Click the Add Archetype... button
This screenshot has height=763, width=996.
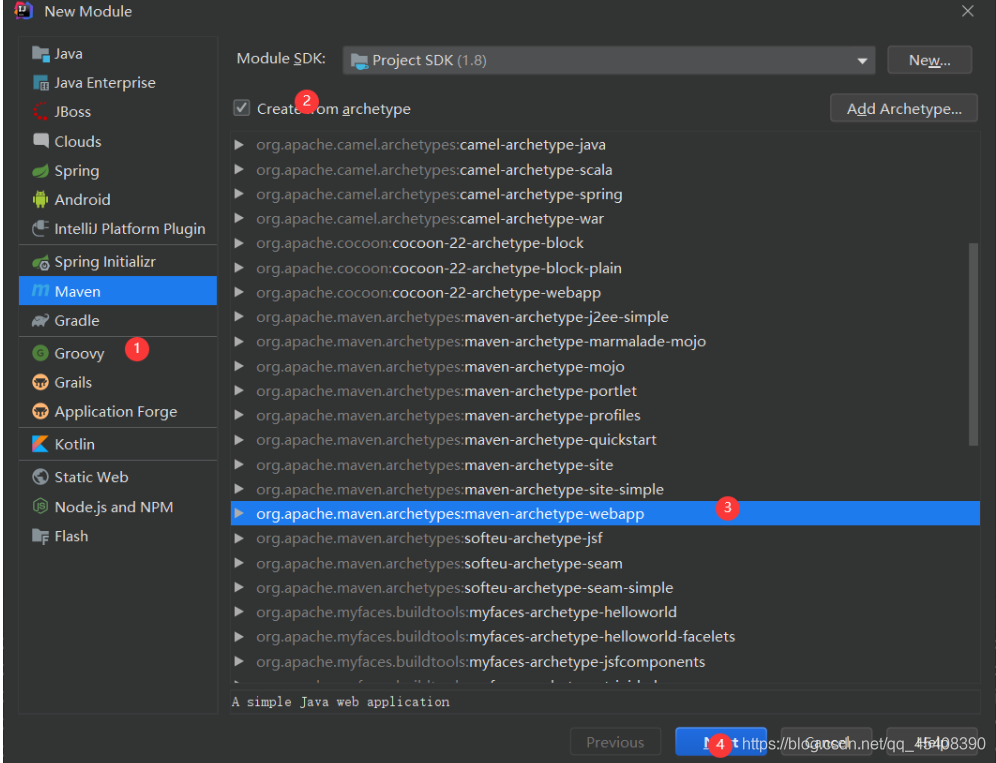pyautogui.click(x=903, y=109)
